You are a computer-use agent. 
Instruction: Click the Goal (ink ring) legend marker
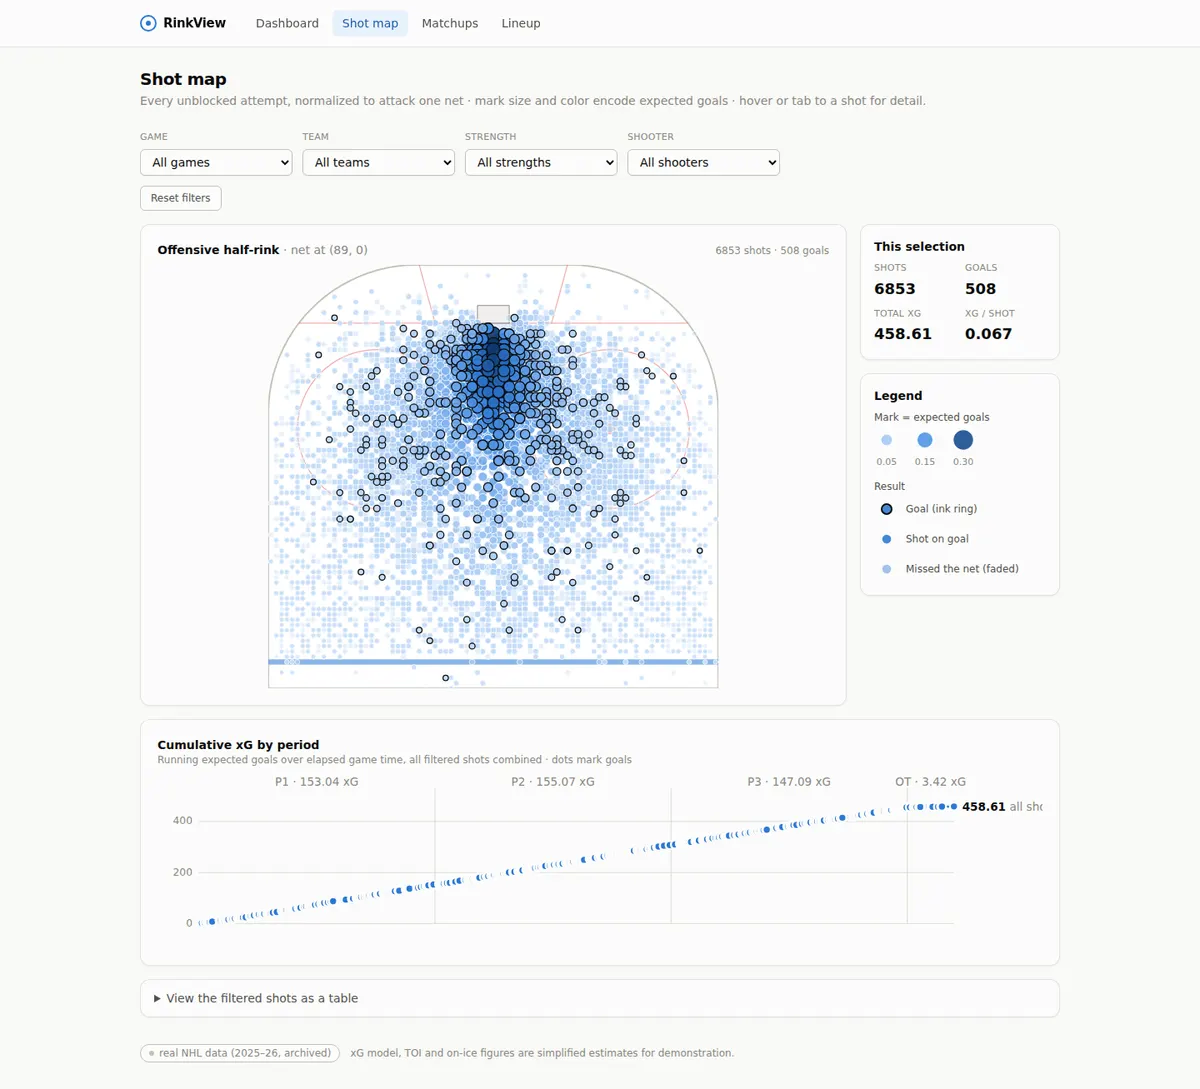pos(886,509)
